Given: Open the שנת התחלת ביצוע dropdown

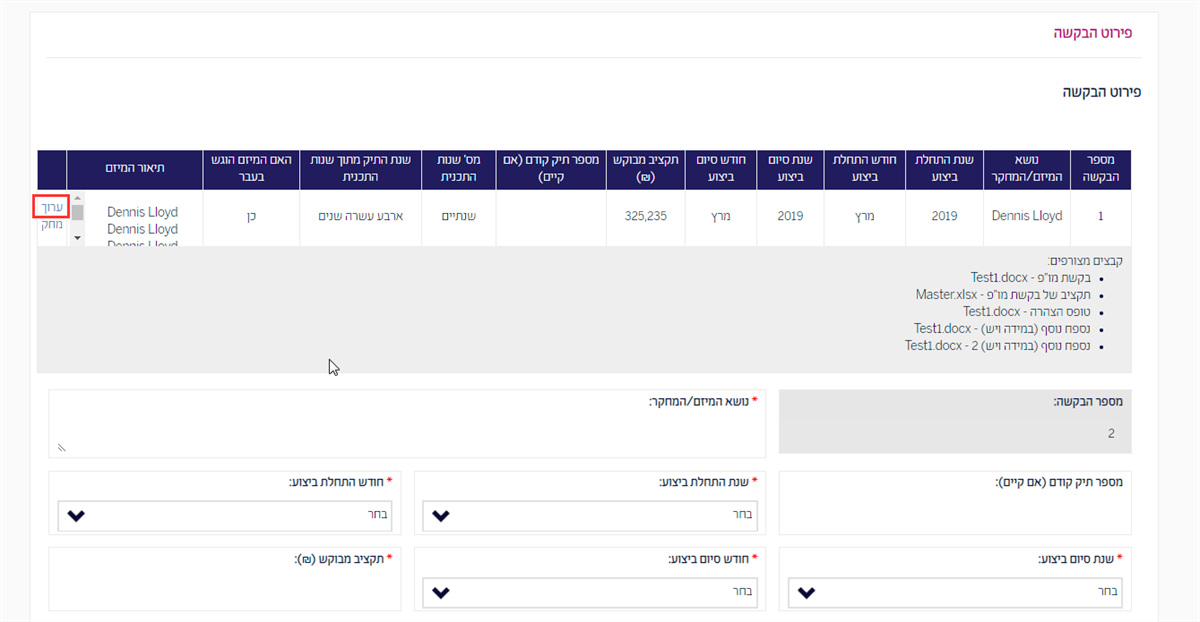Looking at the screenshot, I should click(590, 516).
